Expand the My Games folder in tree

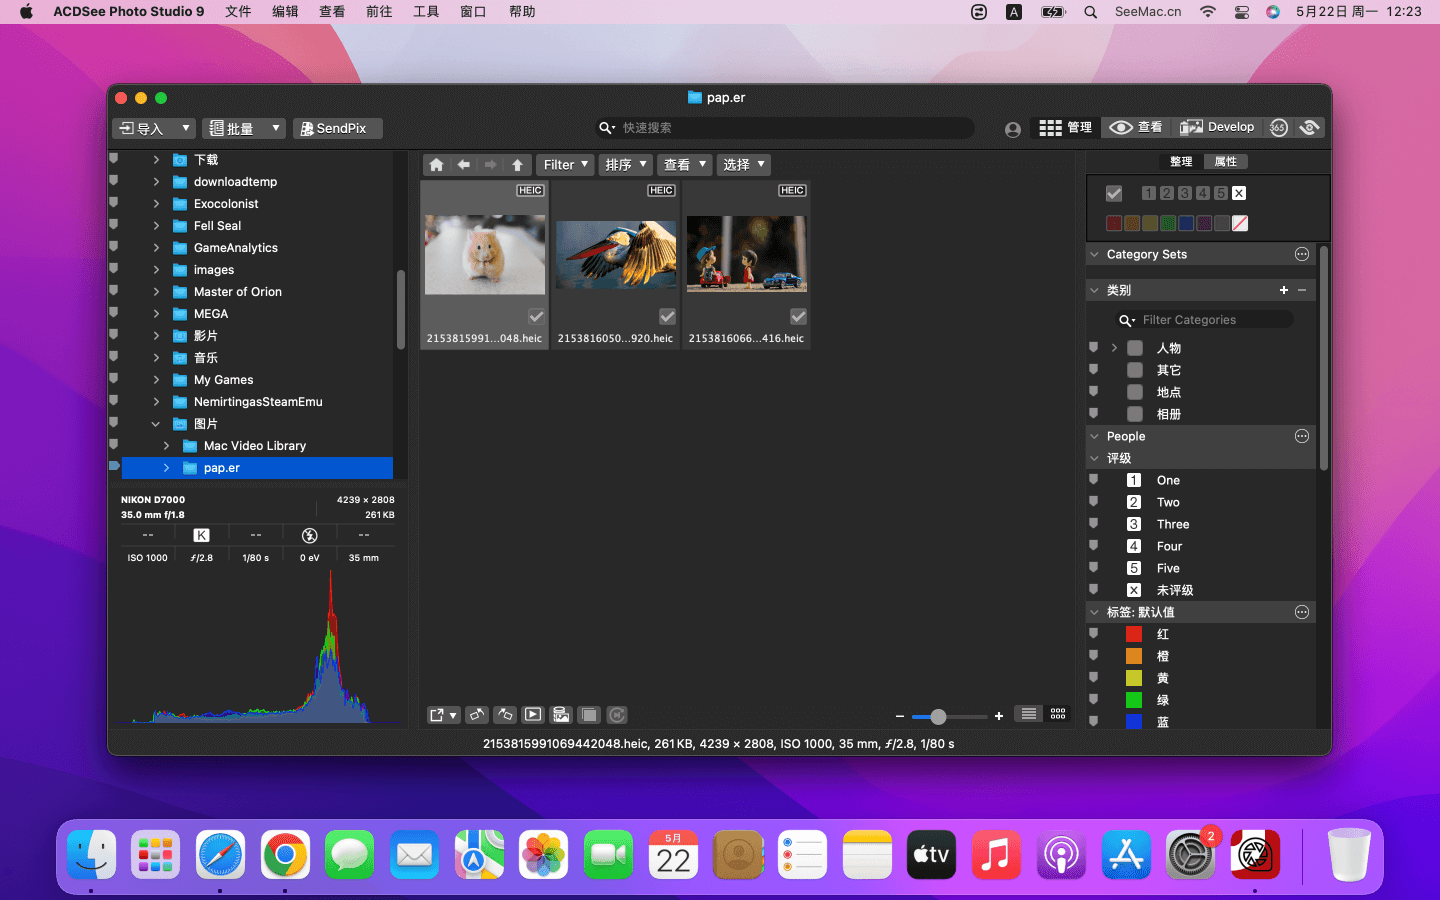pyautogui.click(x=156, y=380)
